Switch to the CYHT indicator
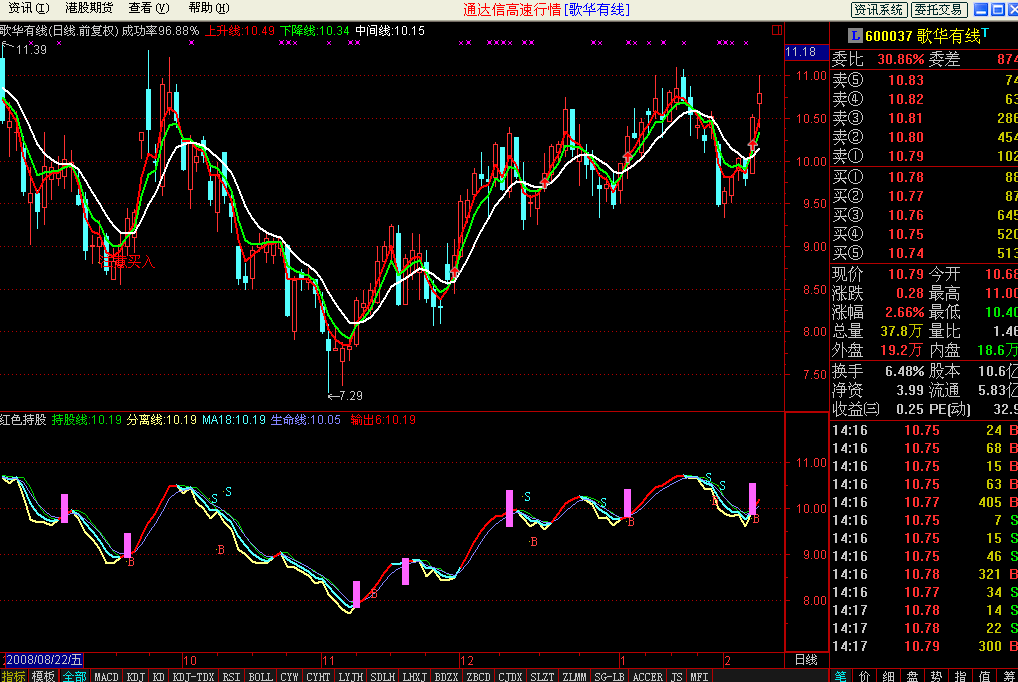This screenshot has width=1018, height=682. (318, 677)
